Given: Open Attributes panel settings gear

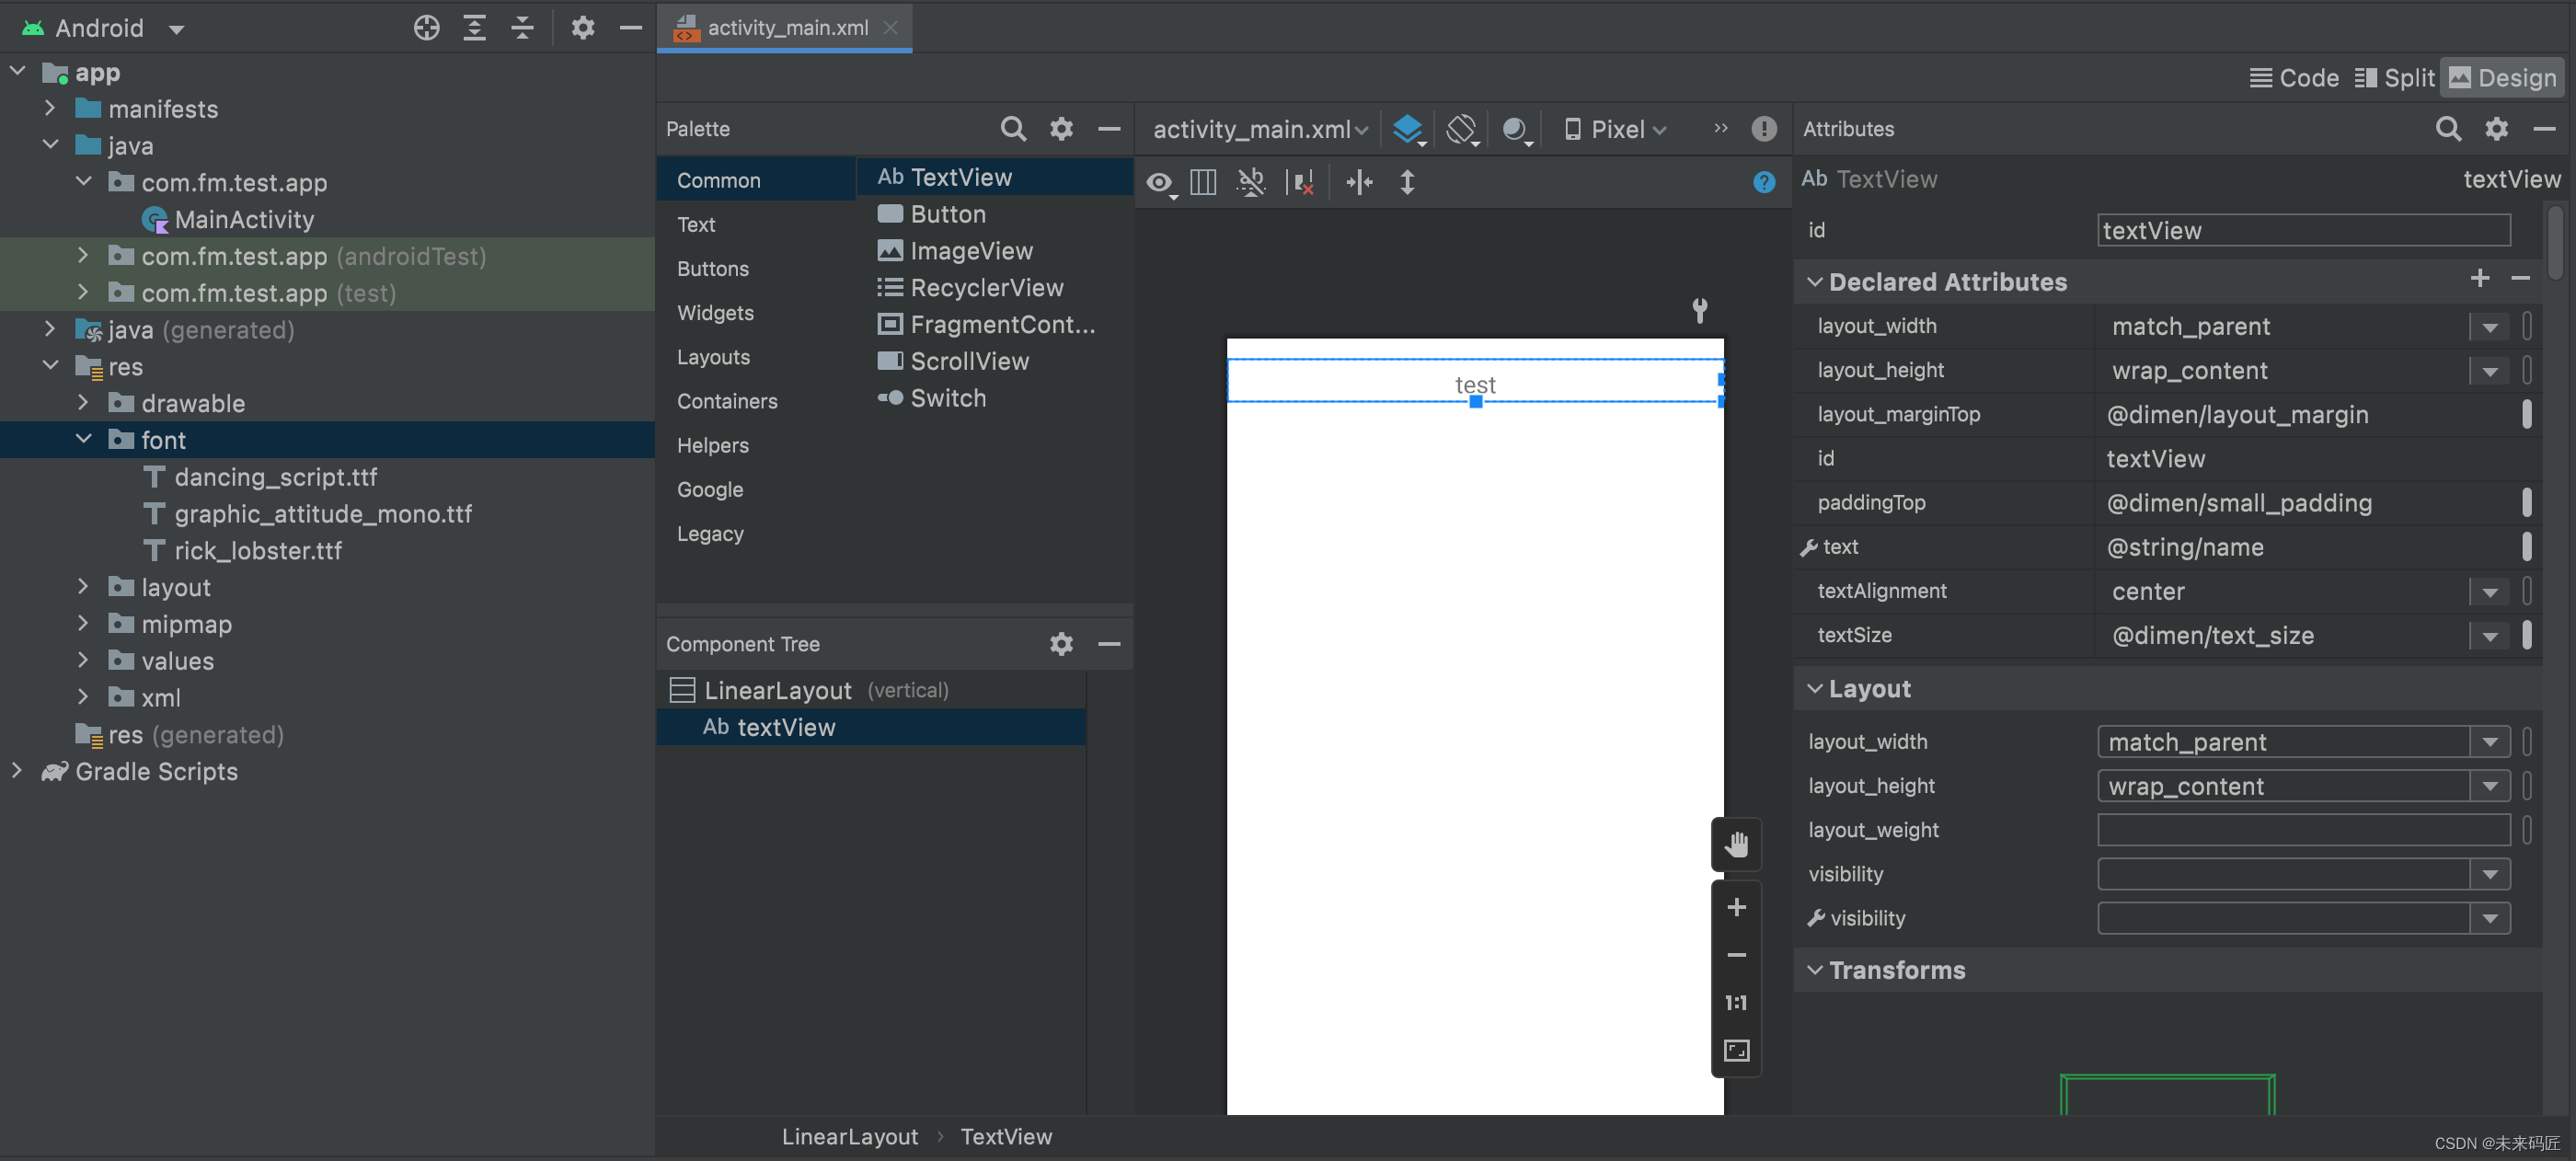Looking at the screenshot, I should tap(2496, 129).
